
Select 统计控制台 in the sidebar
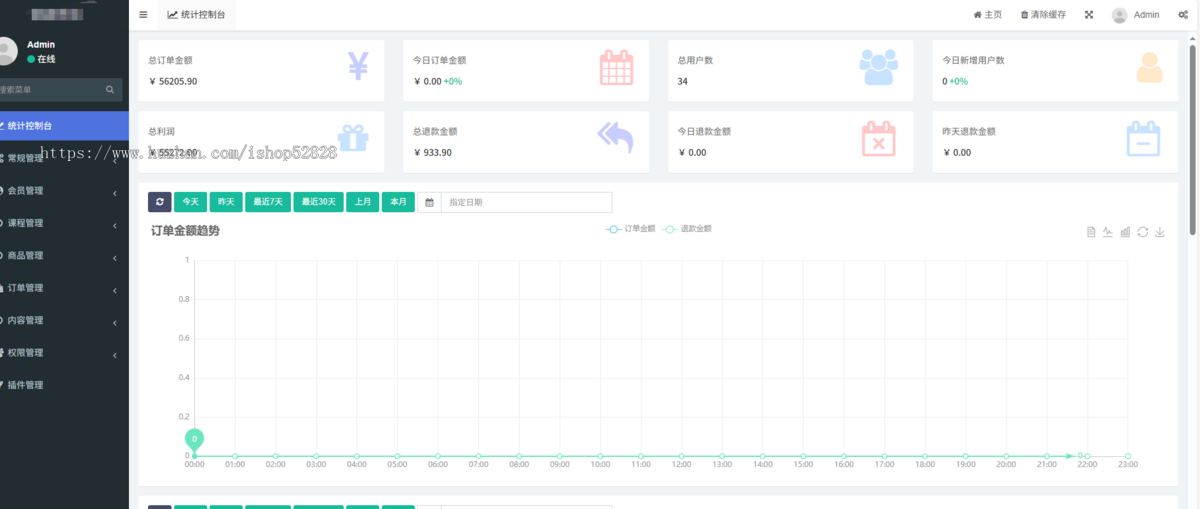pos(64,126)
